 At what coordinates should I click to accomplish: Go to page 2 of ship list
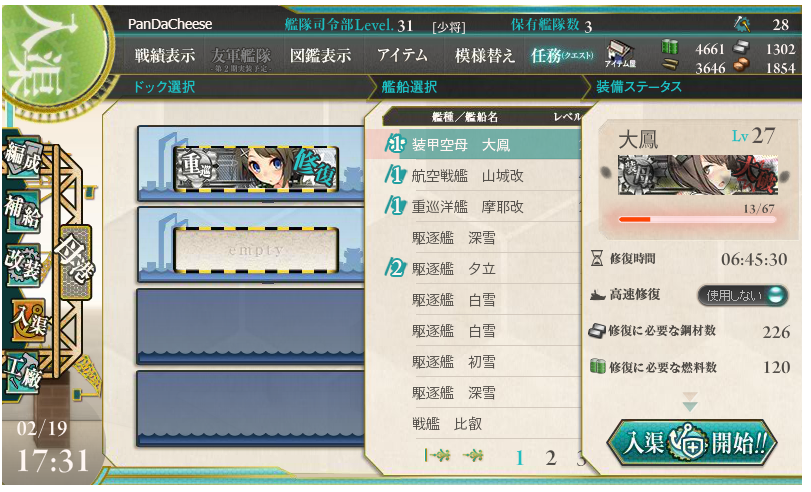coord(551,458)
